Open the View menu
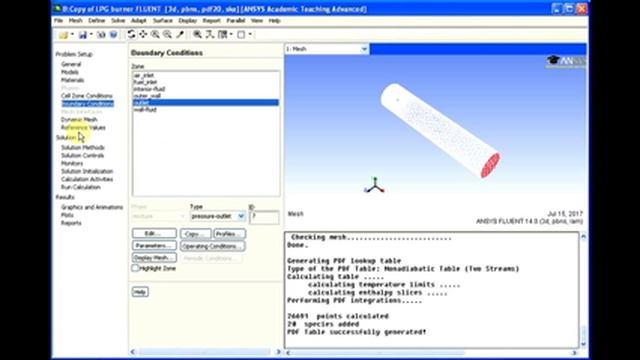Viewport: 640px width, 360px height. pos(257,20)
